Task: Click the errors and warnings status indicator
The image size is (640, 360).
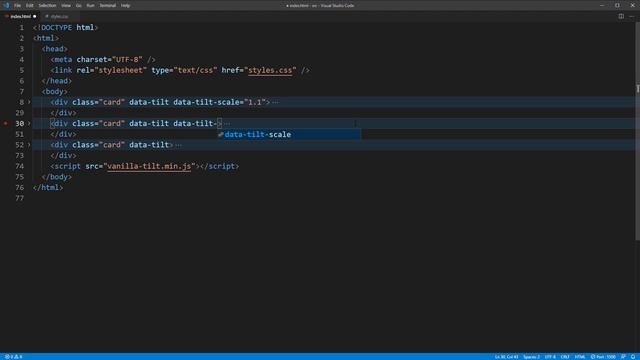Action: pyautogui.click(x=13, y=357)
